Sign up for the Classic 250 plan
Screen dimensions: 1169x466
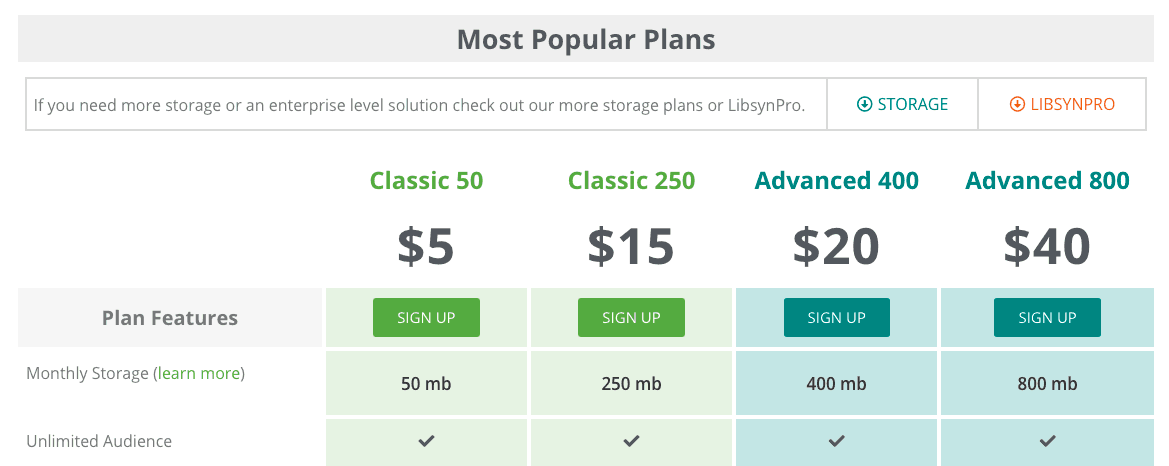[x=631, y=318]
